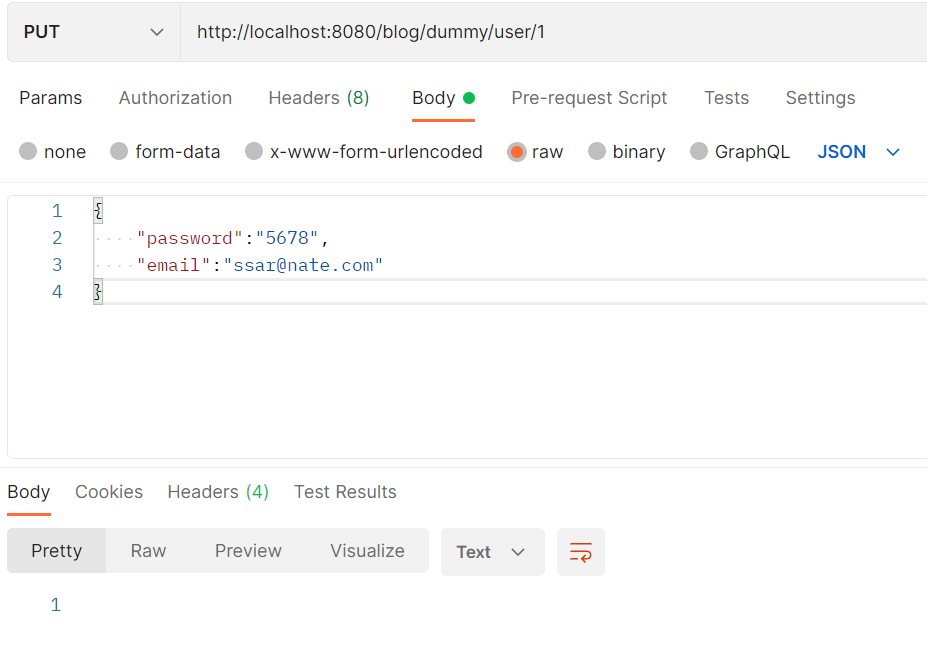Open the Text response format dropdown

click(x=492, y=552)
